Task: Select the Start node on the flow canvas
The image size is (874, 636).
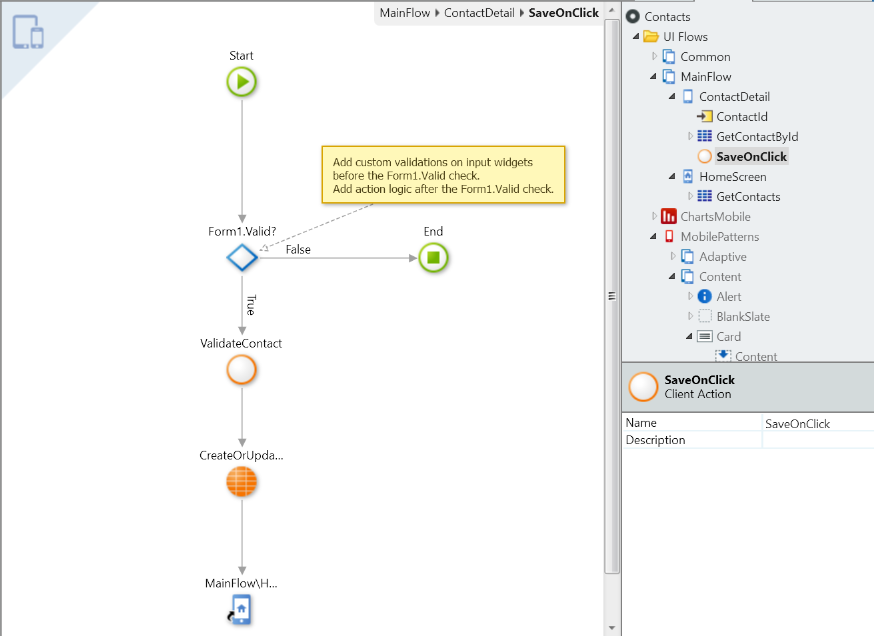Action: (241, 82)
